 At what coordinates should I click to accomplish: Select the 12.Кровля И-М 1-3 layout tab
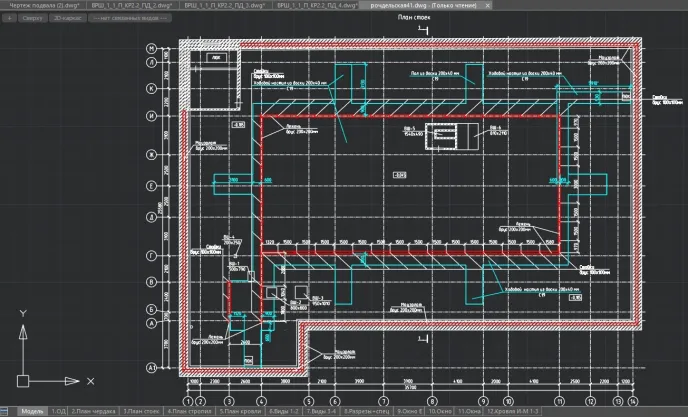tap(514, 411)
